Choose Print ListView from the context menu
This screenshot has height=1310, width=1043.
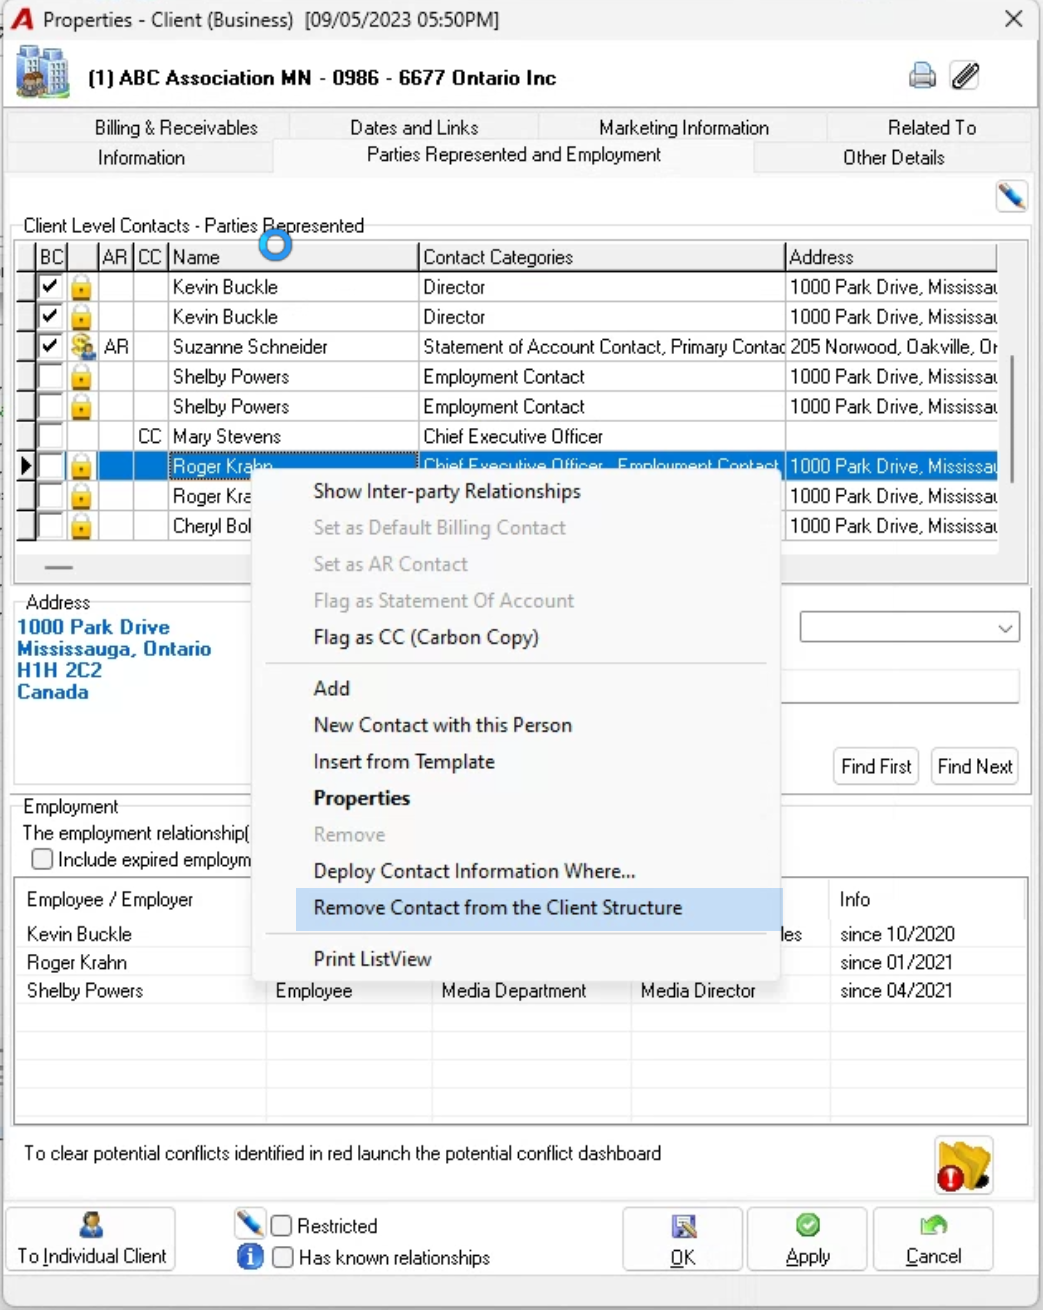pos(372,959)
